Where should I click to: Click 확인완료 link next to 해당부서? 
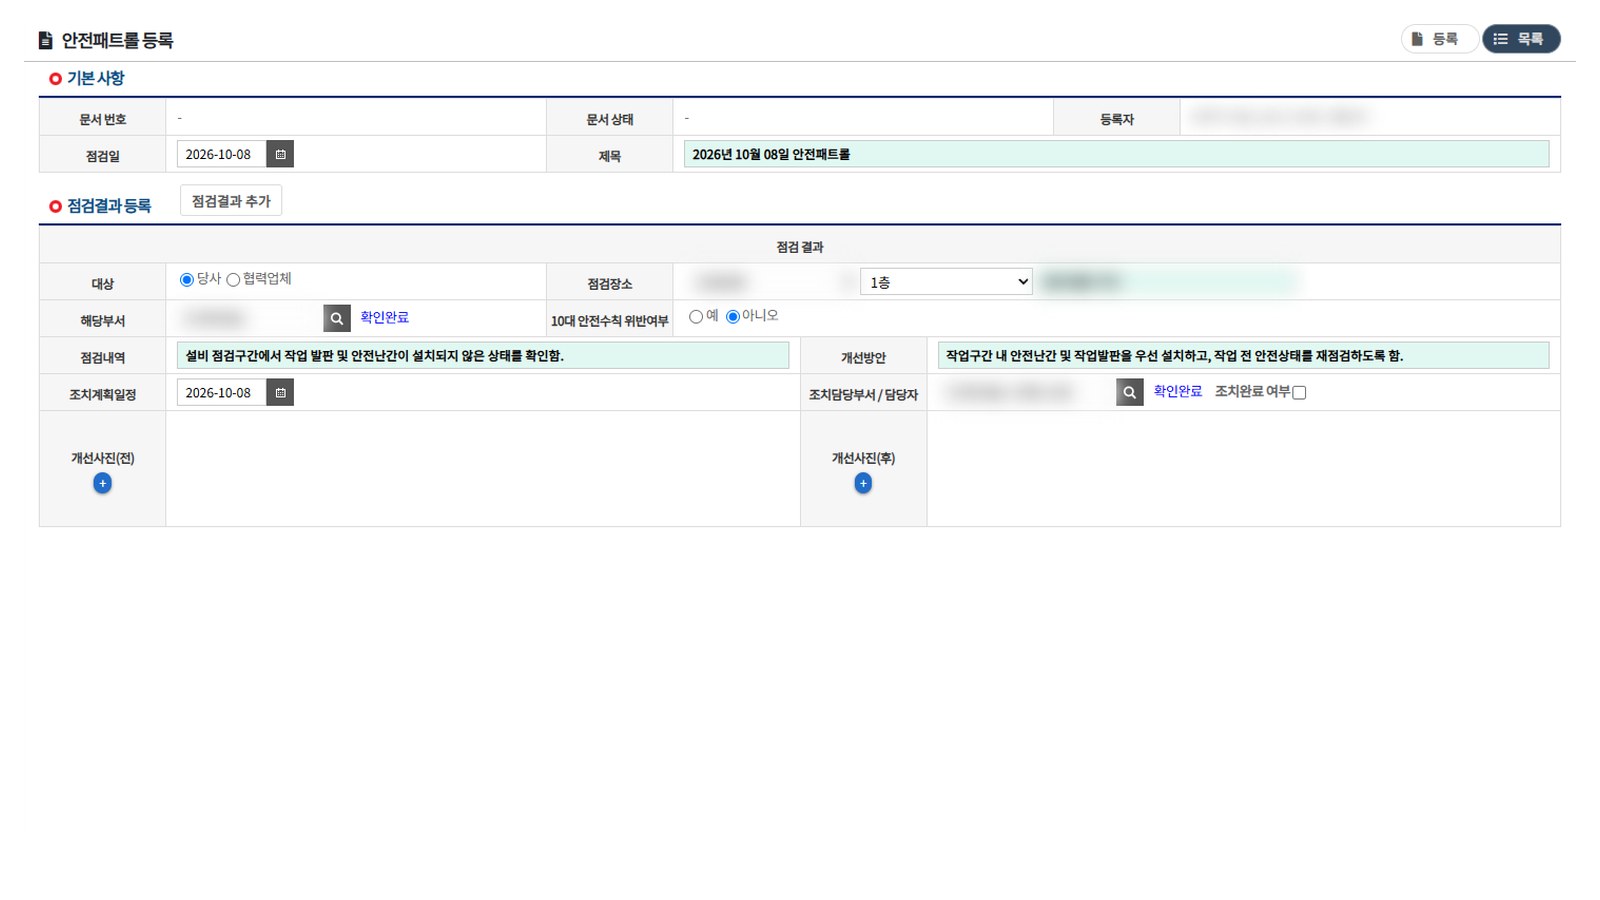coord(384,317)
